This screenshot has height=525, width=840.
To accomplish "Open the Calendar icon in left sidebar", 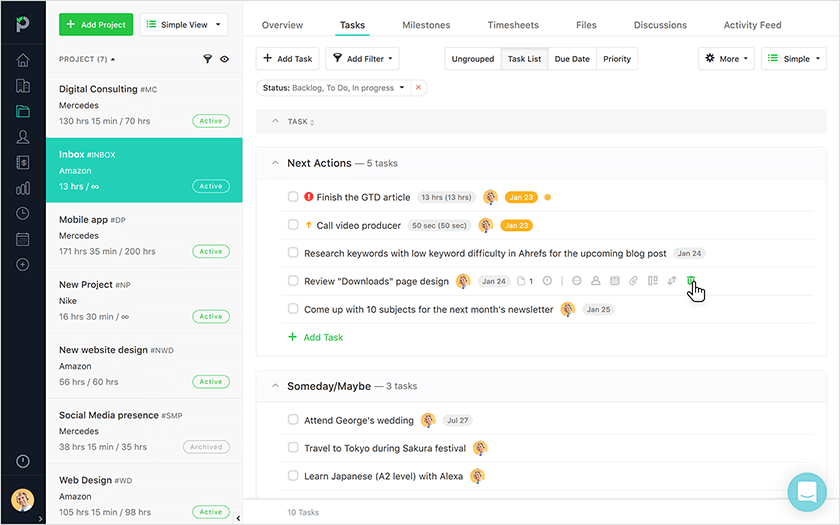I will [x=22, y=239].
